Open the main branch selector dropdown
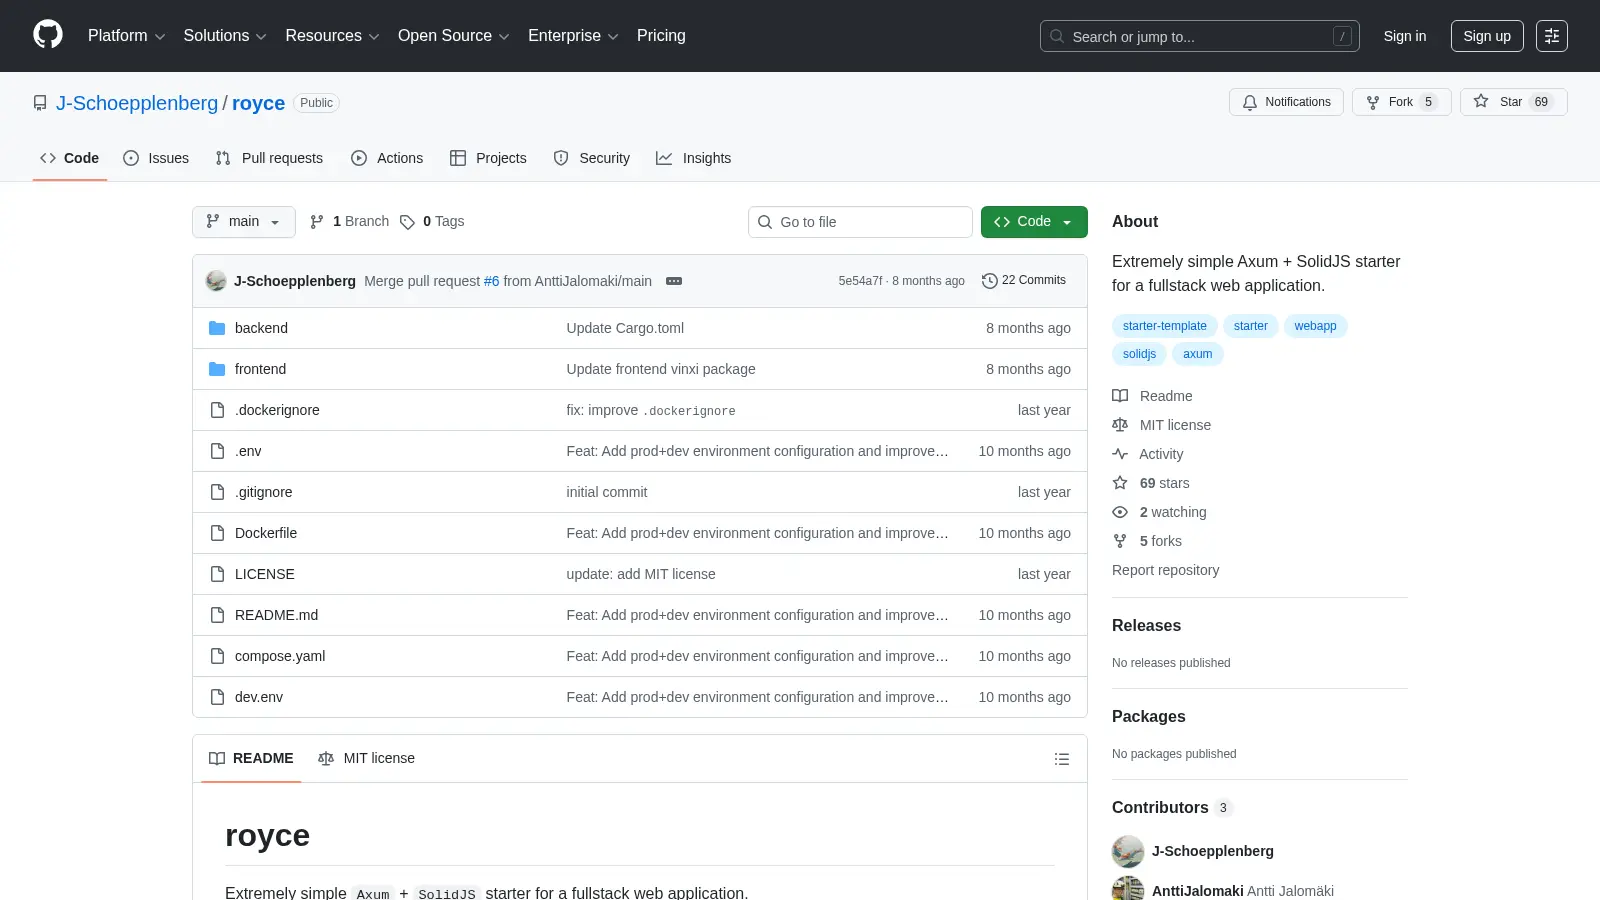Screen dimensions: 1600x900 point(244,222)
